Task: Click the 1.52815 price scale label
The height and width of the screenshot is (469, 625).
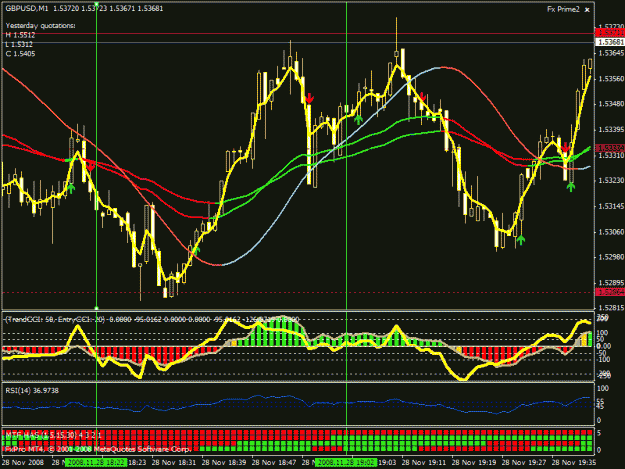Action: pyautogui.click(x=611, y=308)
